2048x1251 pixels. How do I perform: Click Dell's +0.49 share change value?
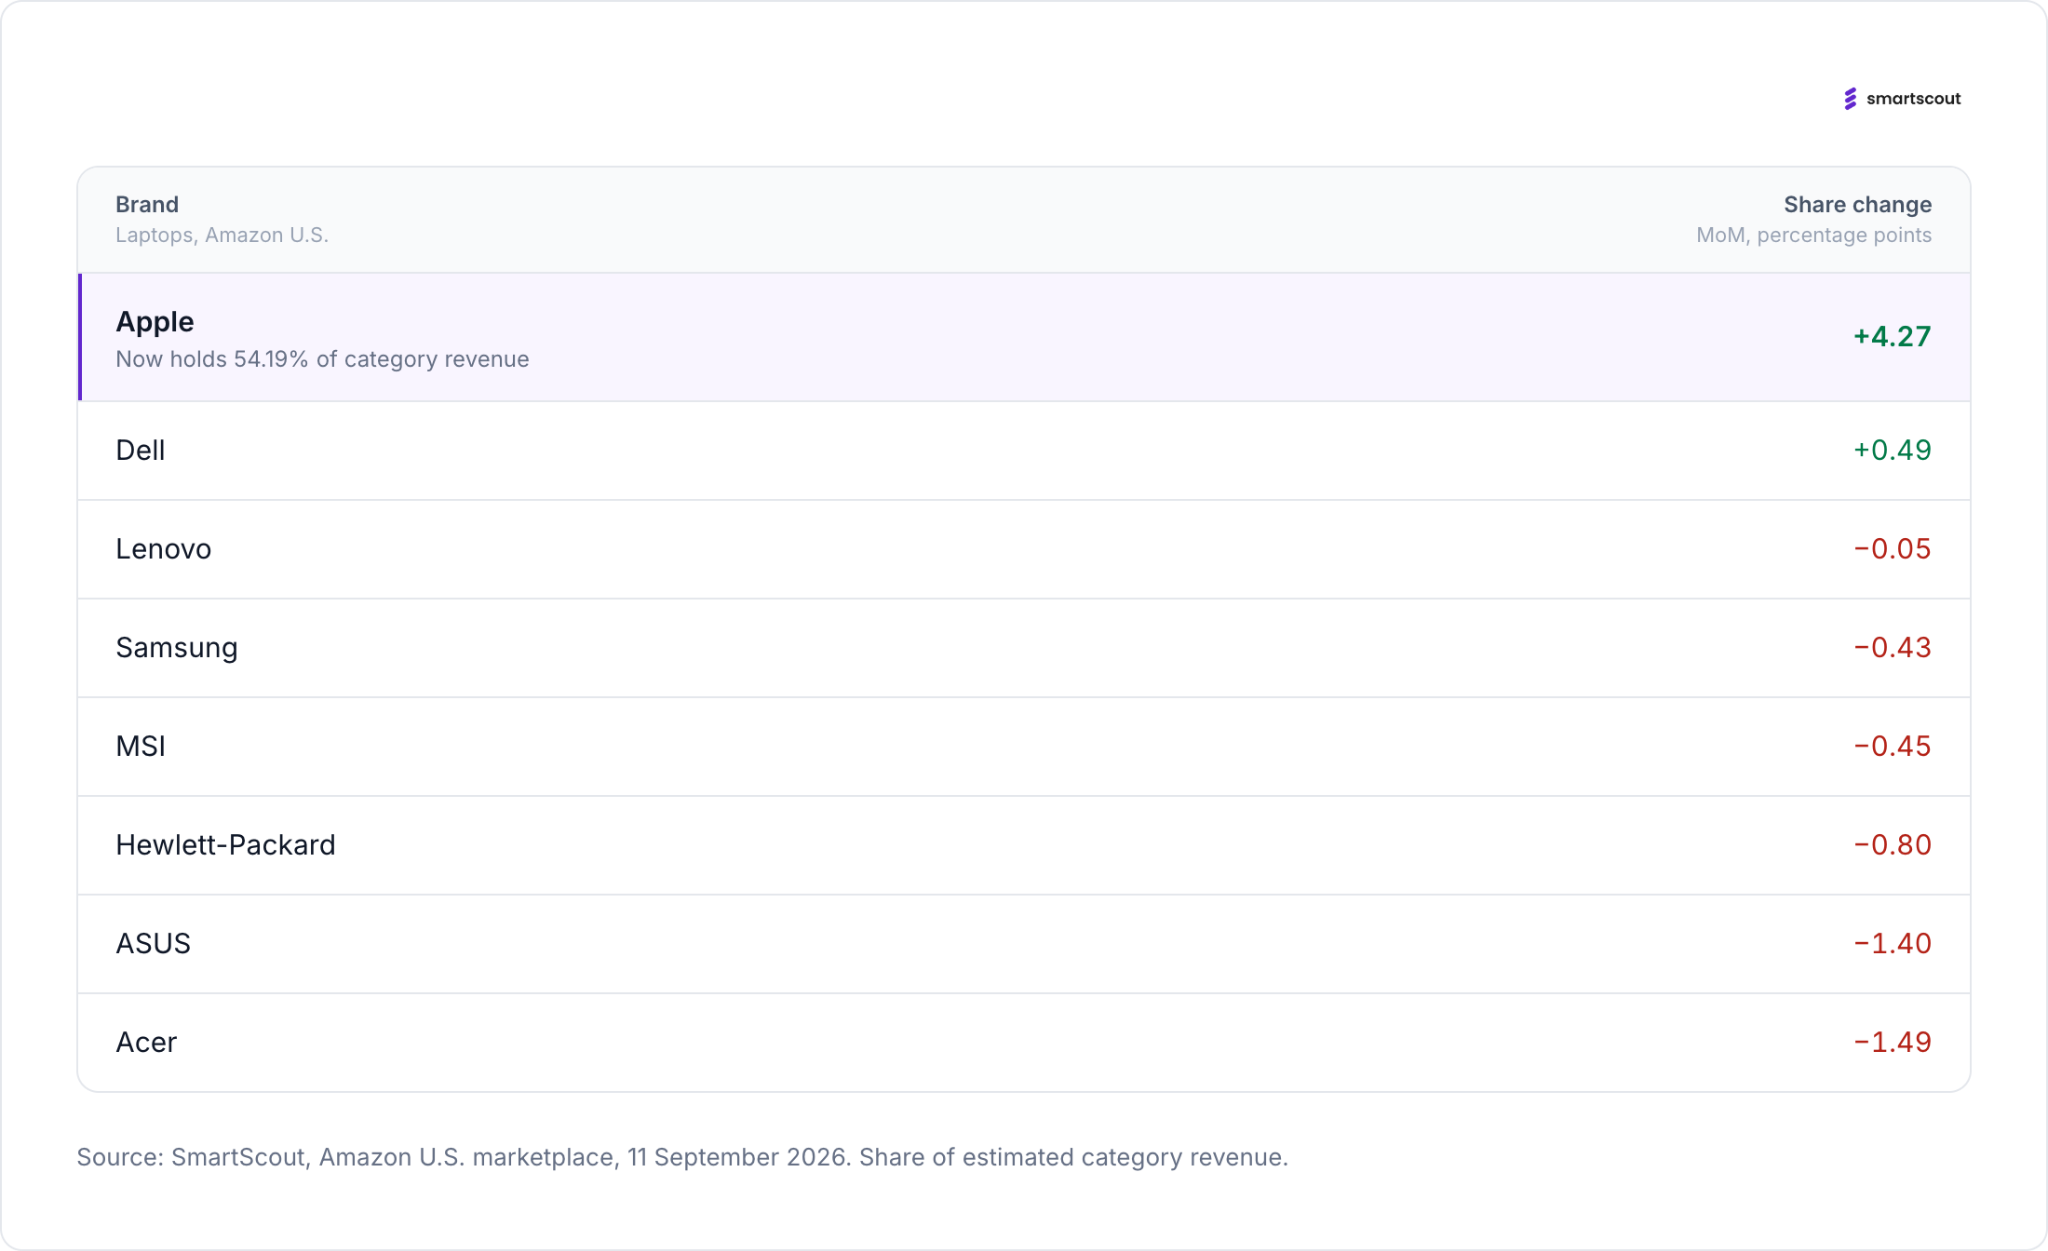point(1892,450)
